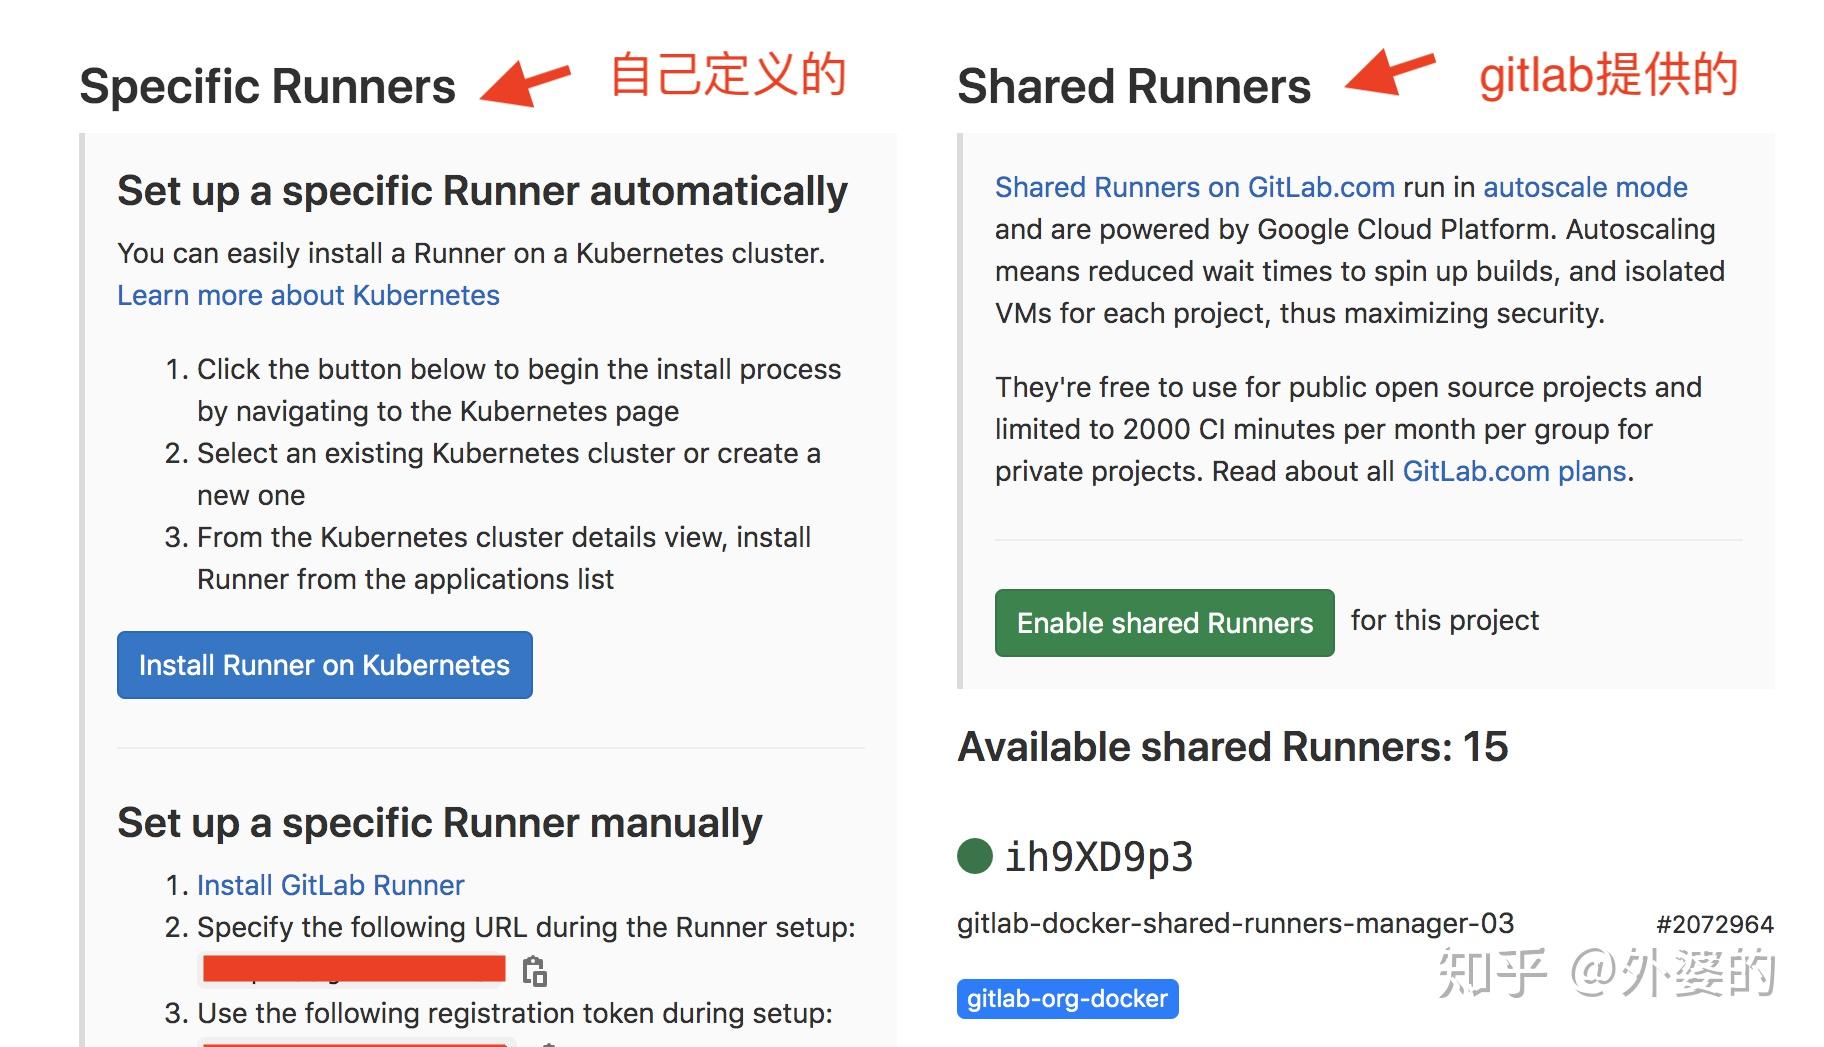Open Shared Runners on GitLab.com link

click(x=1194, y=187)
